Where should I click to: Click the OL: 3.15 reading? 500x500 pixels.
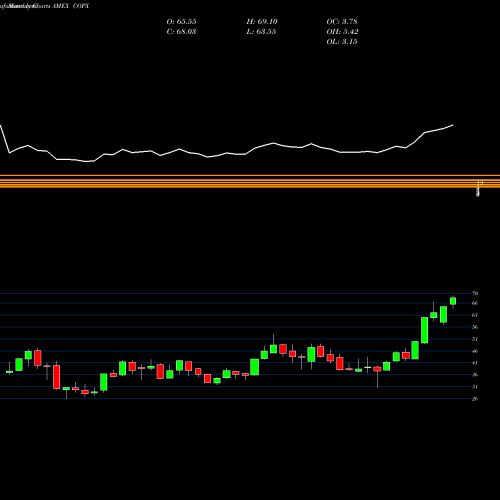[342, 42]
